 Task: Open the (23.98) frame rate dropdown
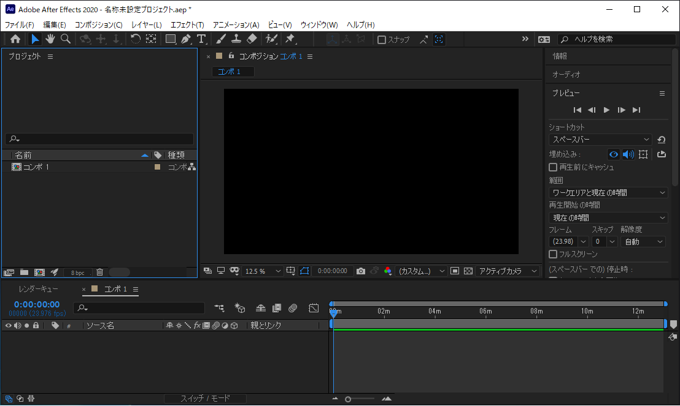click(x=568, y=242)
